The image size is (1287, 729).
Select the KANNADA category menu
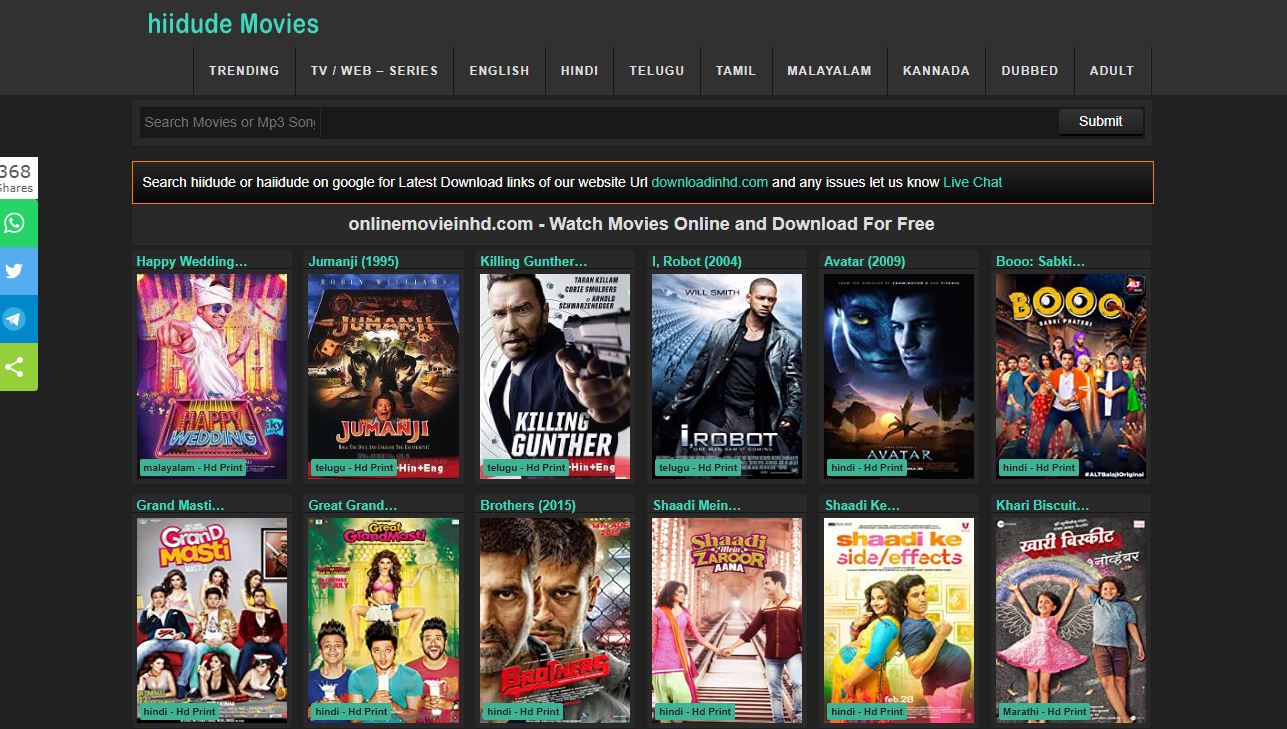(x=936, y=71)
